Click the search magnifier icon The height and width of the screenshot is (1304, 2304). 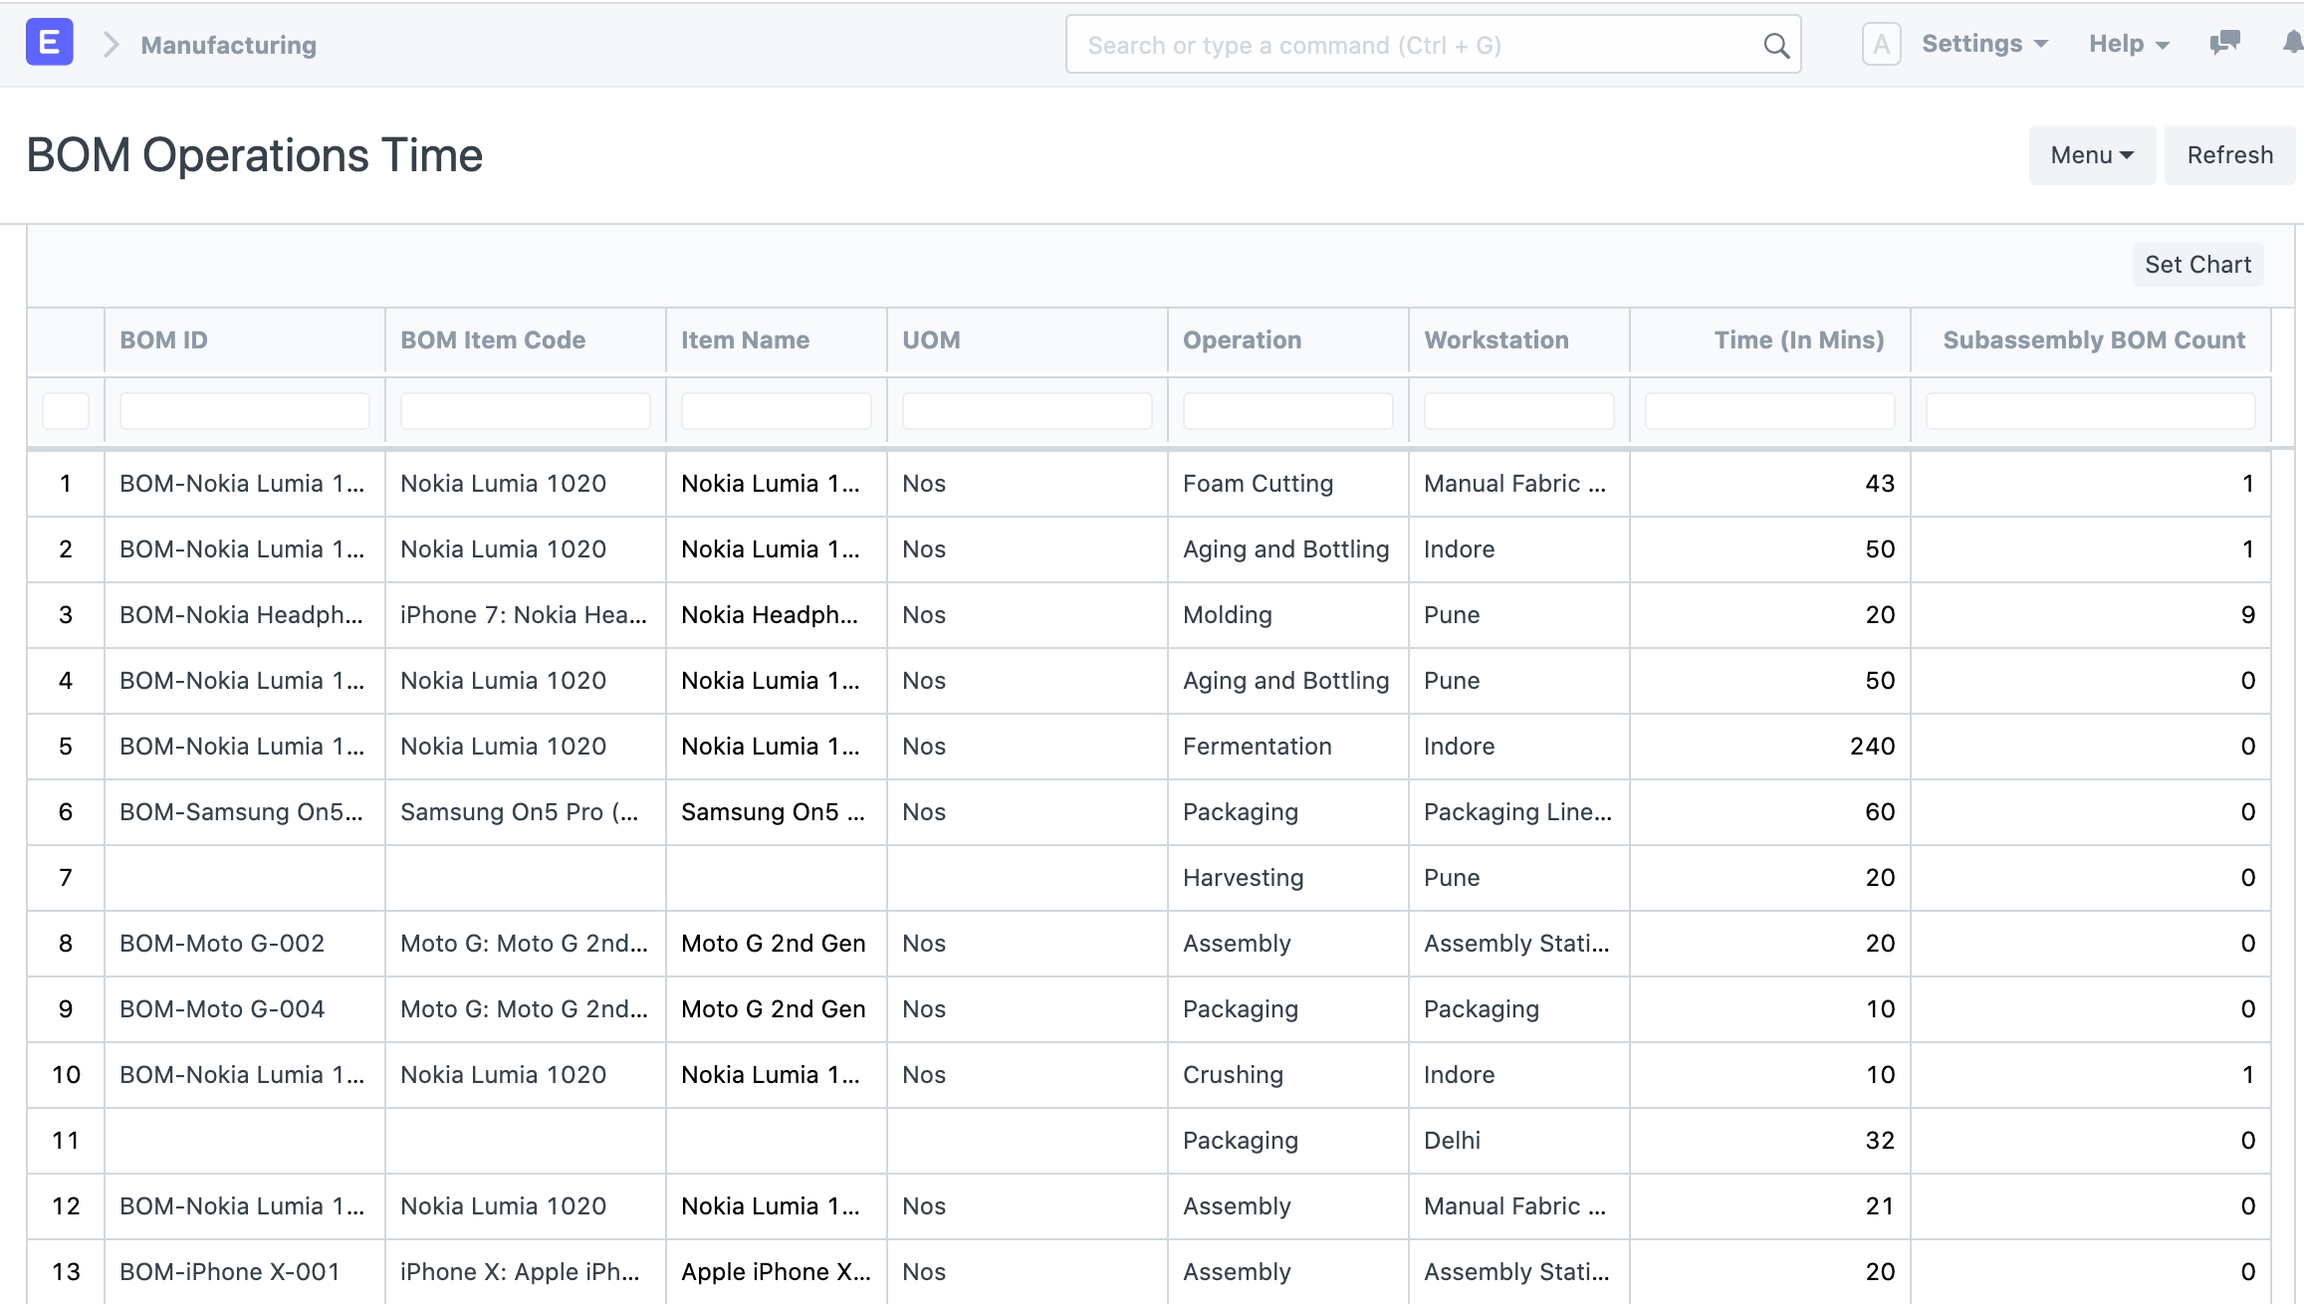[x=1775, y=45]
